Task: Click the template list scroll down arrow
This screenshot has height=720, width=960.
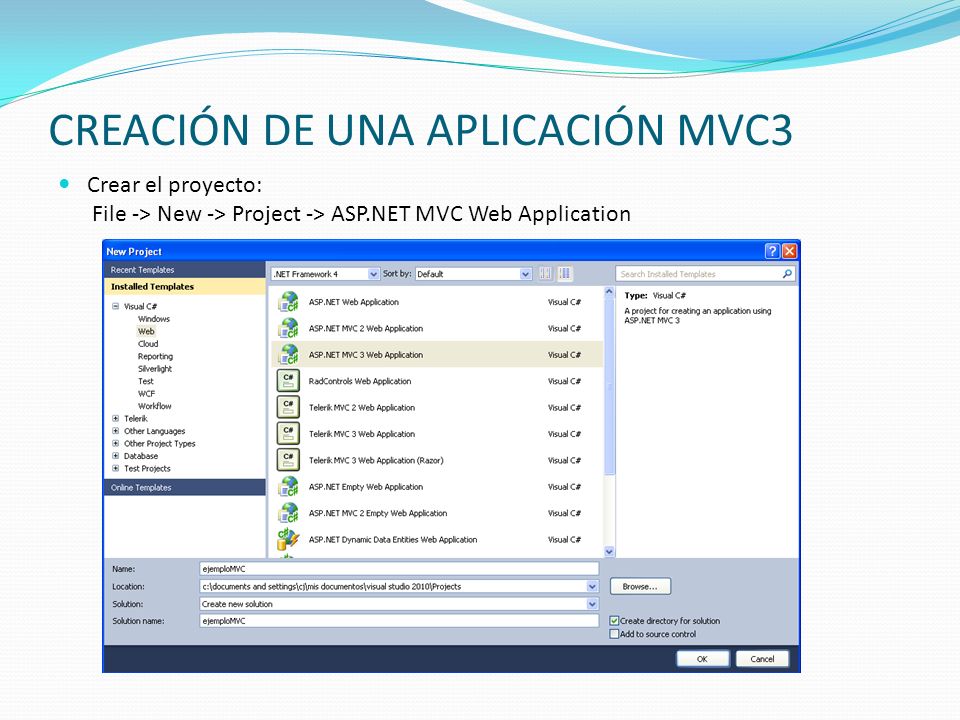Action: (x=609, y=552)
